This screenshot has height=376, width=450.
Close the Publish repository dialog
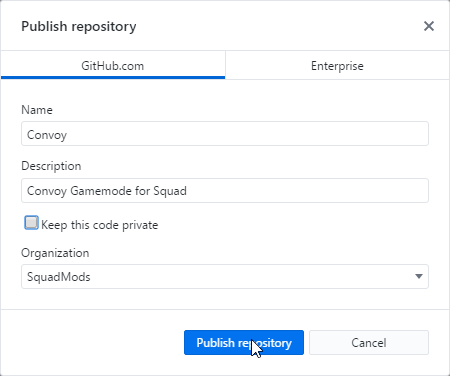(429, 26)
